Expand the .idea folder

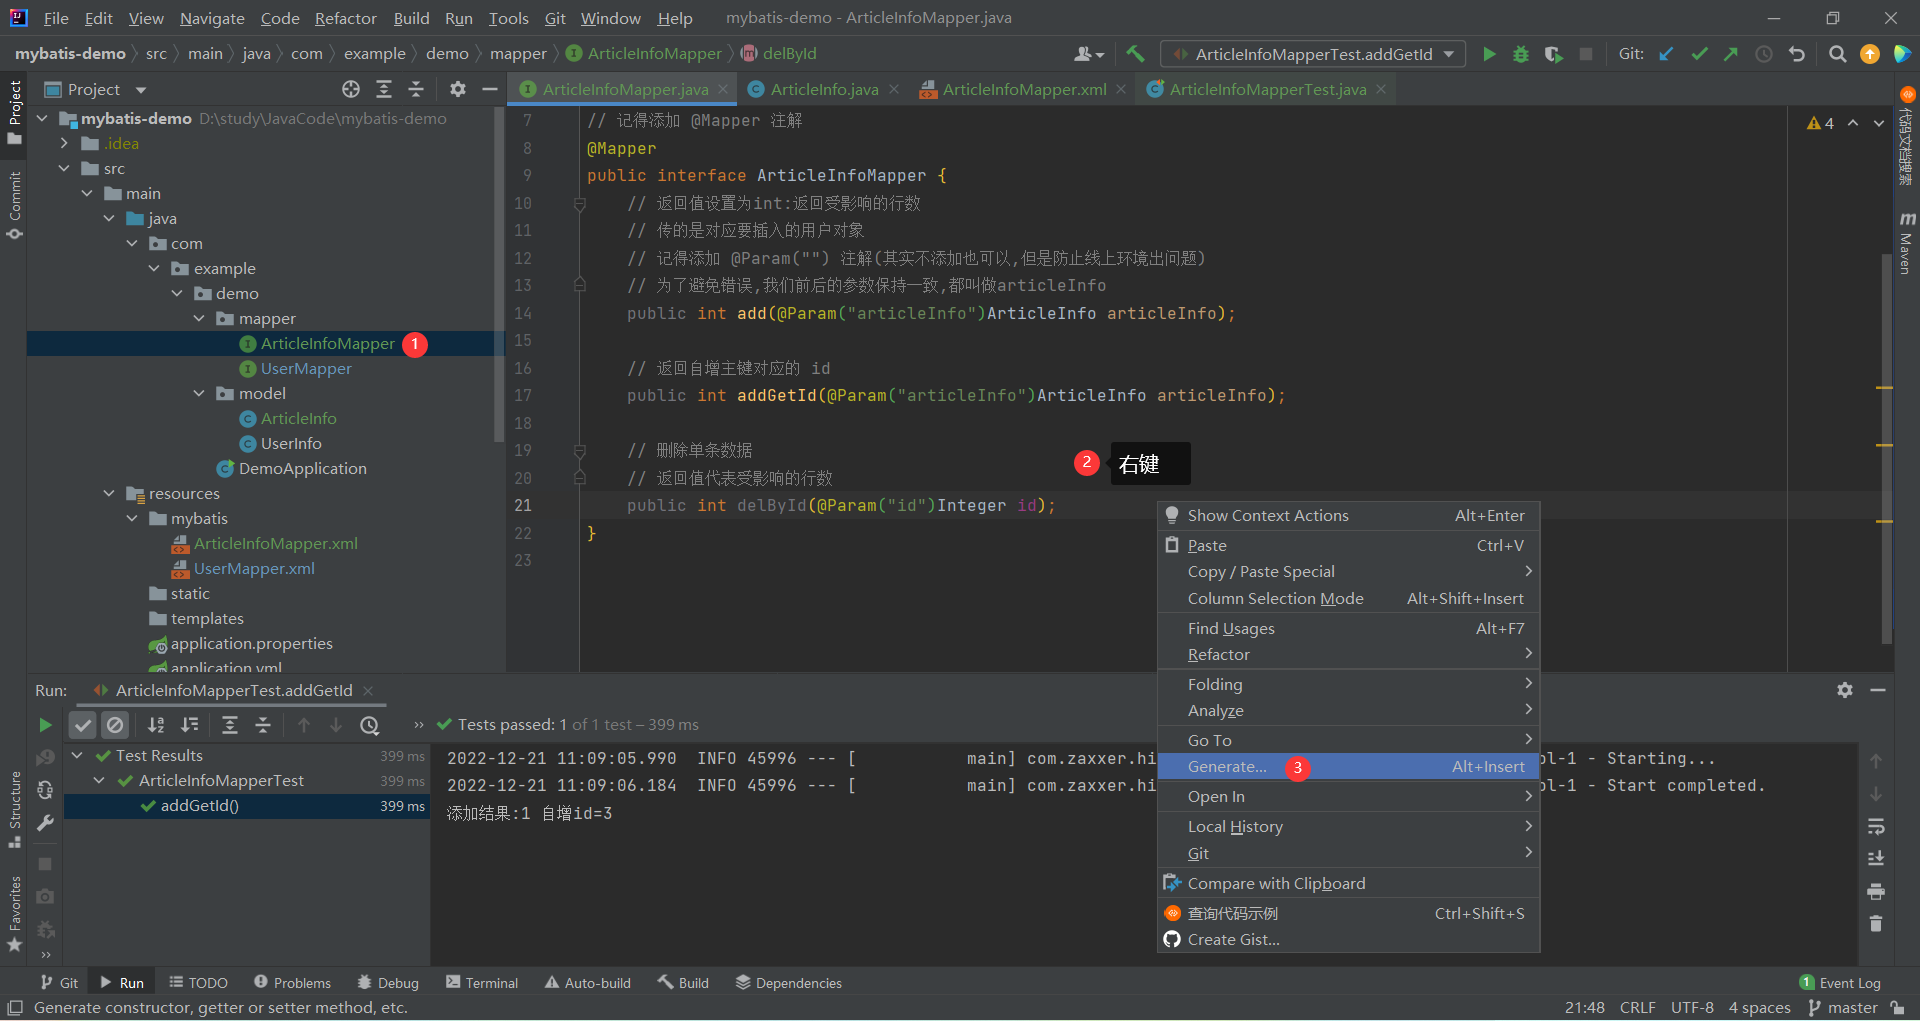(x=64, y=143)
